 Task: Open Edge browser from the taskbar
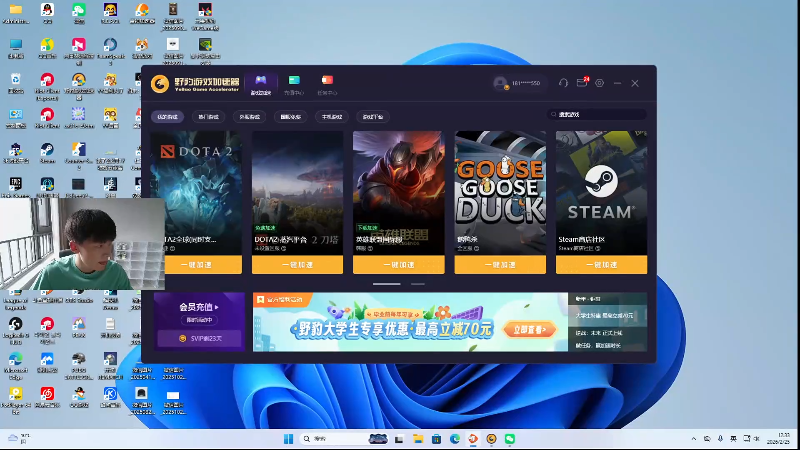455,439
